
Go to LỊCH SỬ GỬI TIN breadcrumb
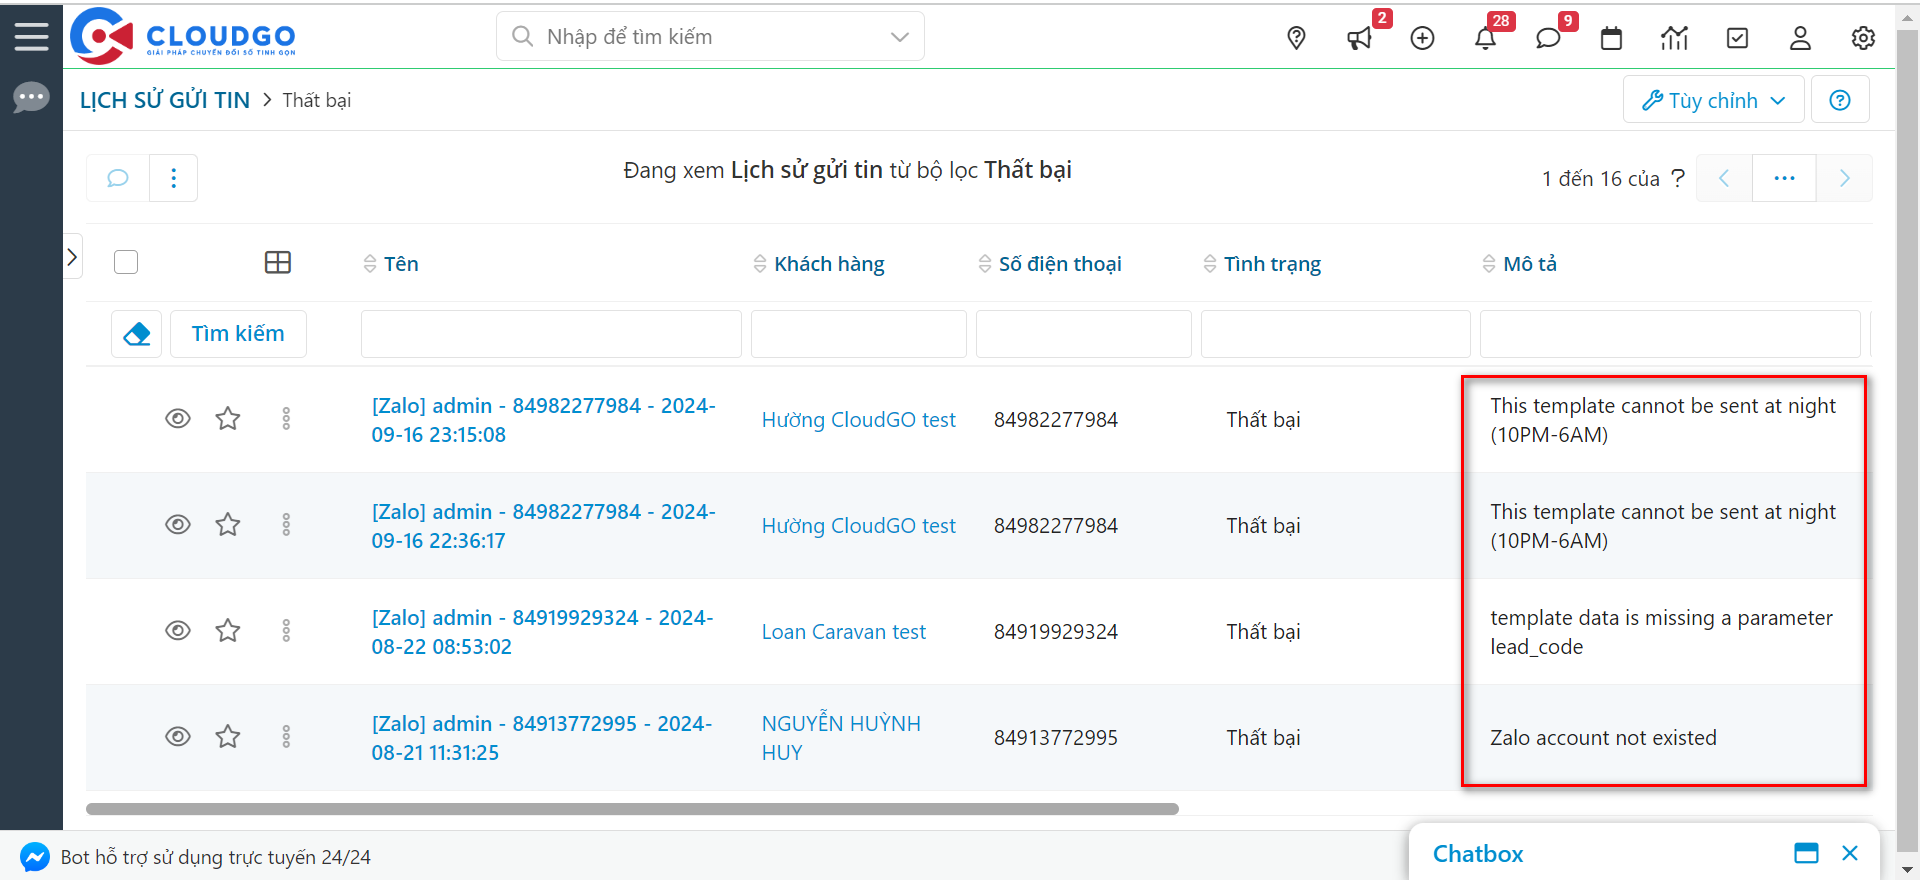(165, 100)
